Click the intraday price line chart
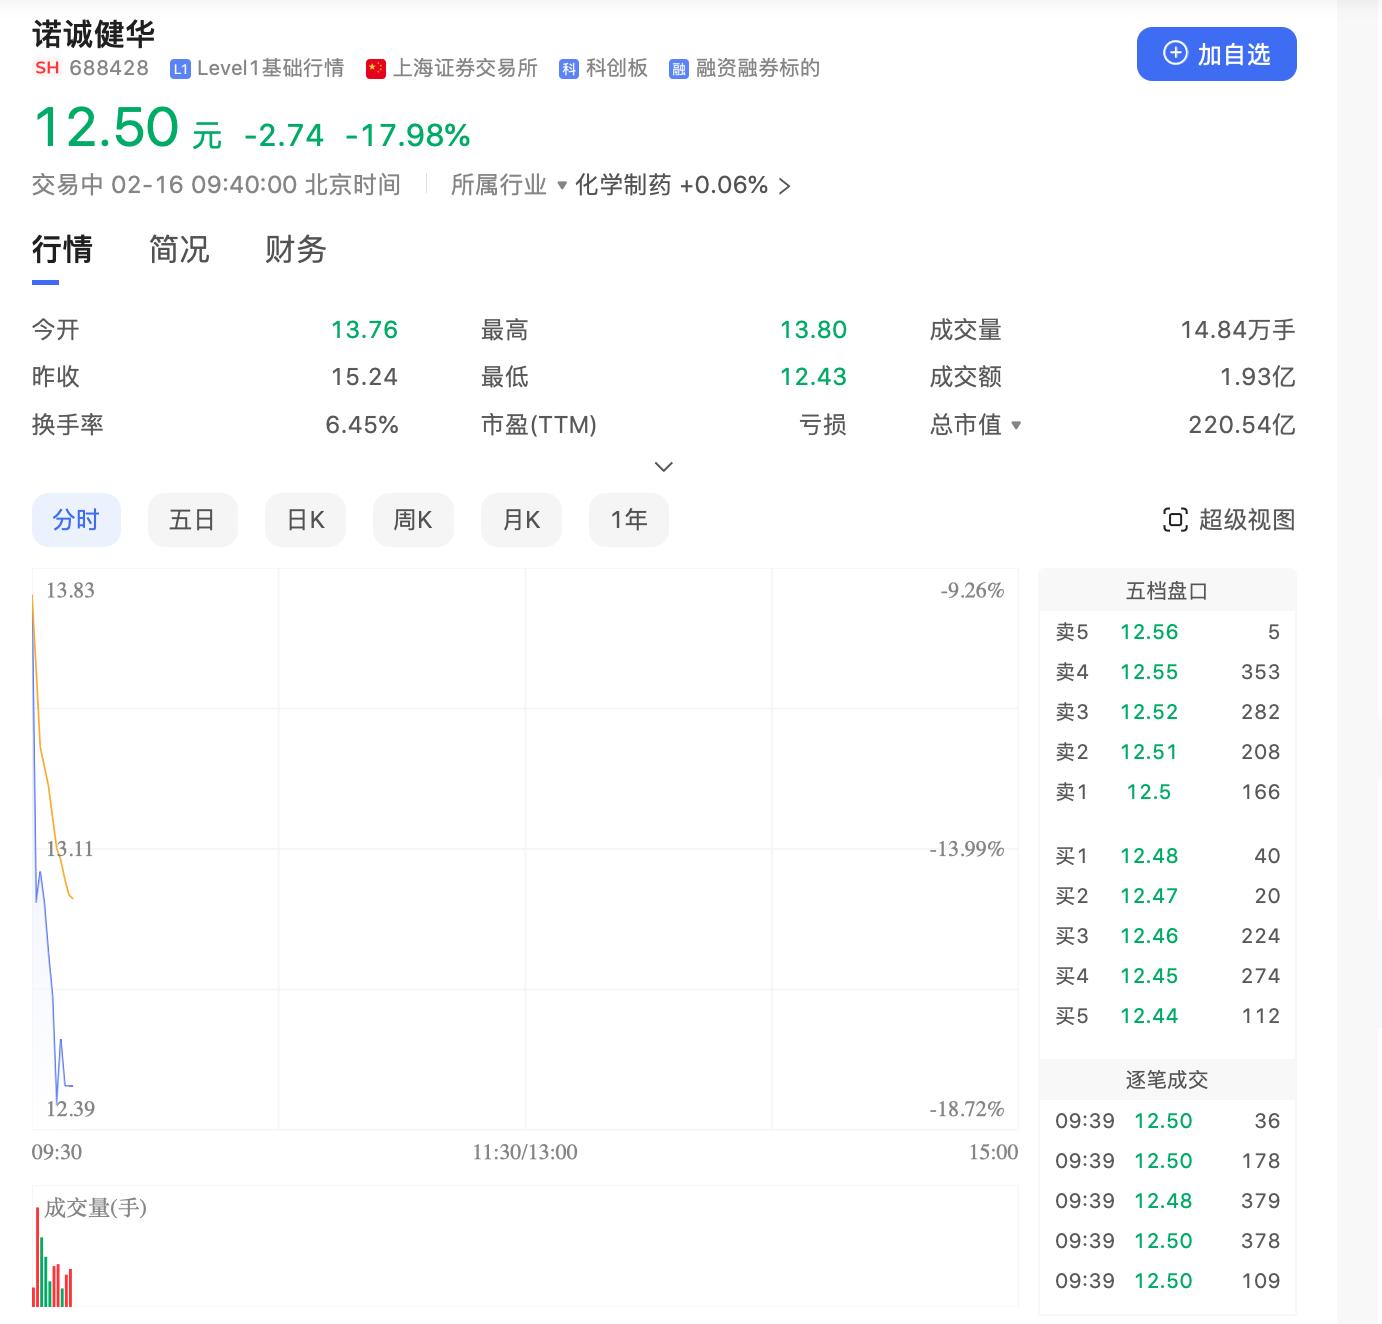Viewport: 1382px width, 1324px height. (525, 849)
